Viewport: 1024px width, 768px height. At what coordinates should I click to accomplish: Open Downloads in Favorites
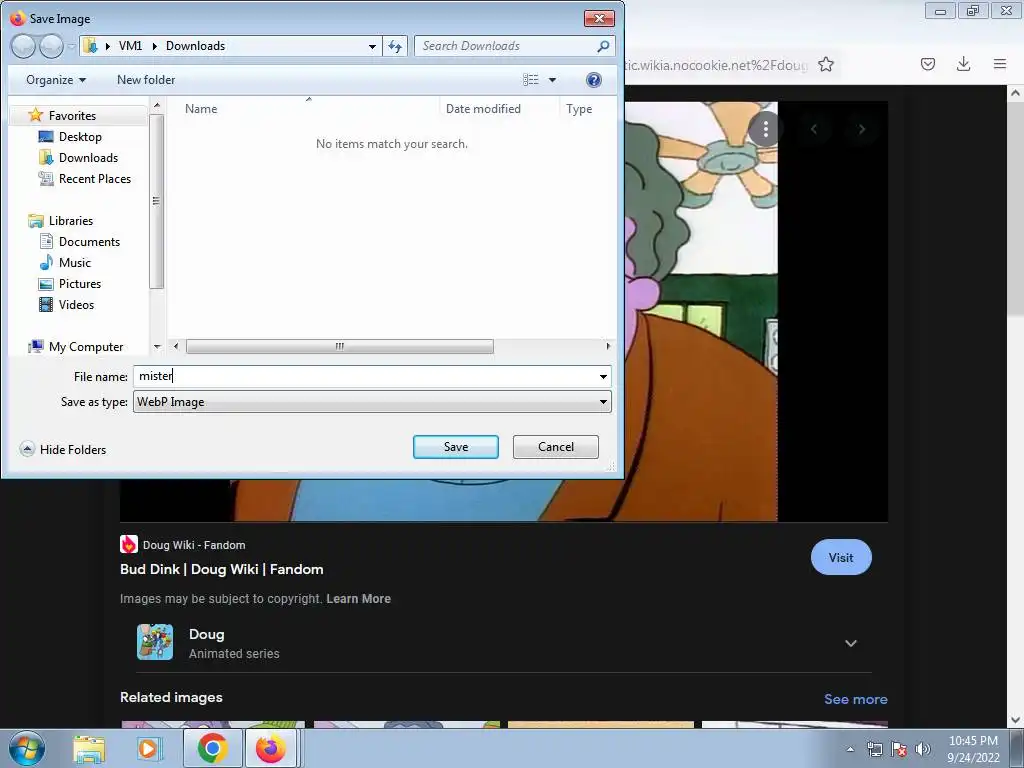(x=88, y=157)
